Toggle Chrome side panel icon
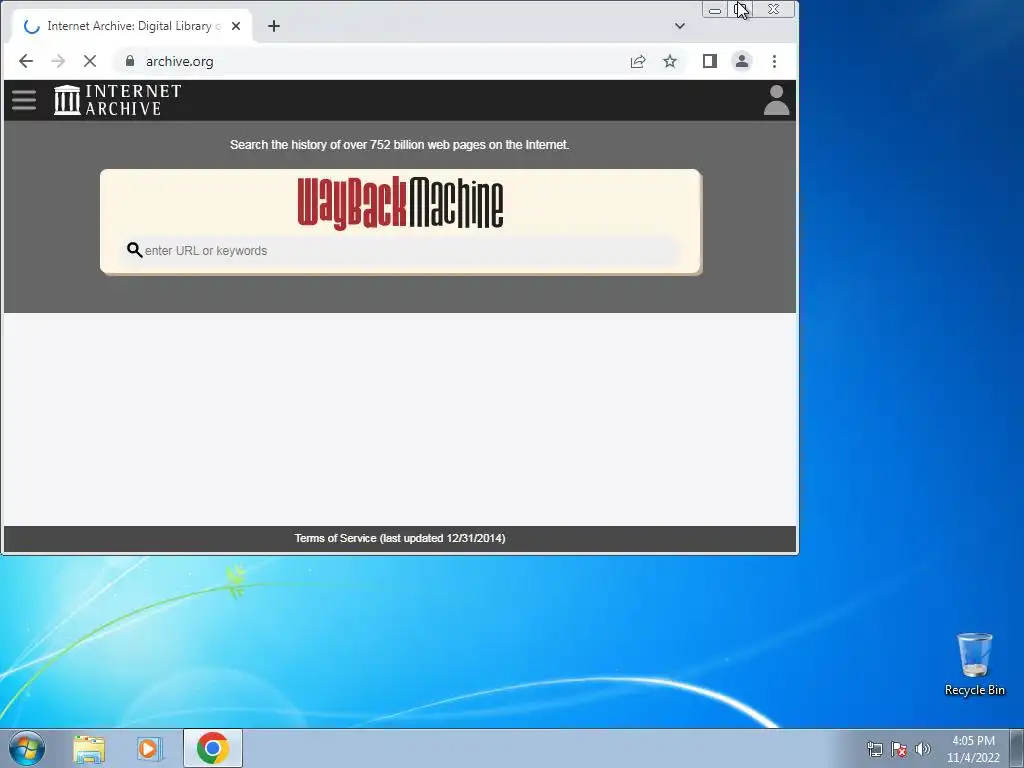Image resolution: width=1024 pixels, height=768 pixels. tap(710, 61)
